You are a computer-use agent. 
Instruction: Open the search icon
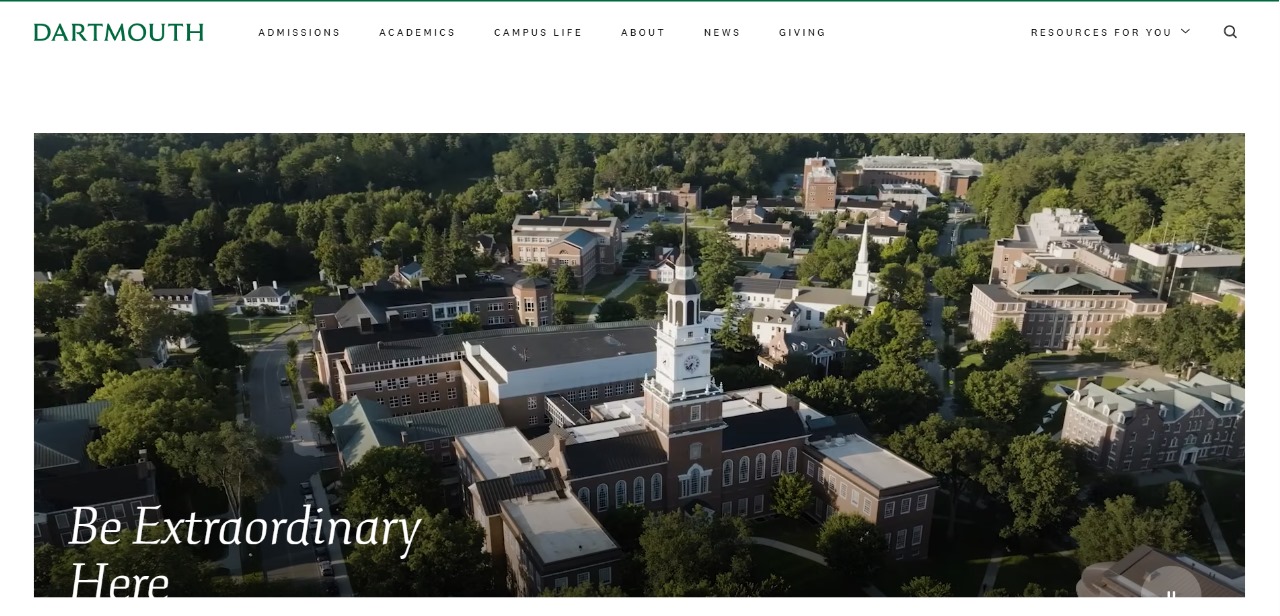coord(1230,32)
